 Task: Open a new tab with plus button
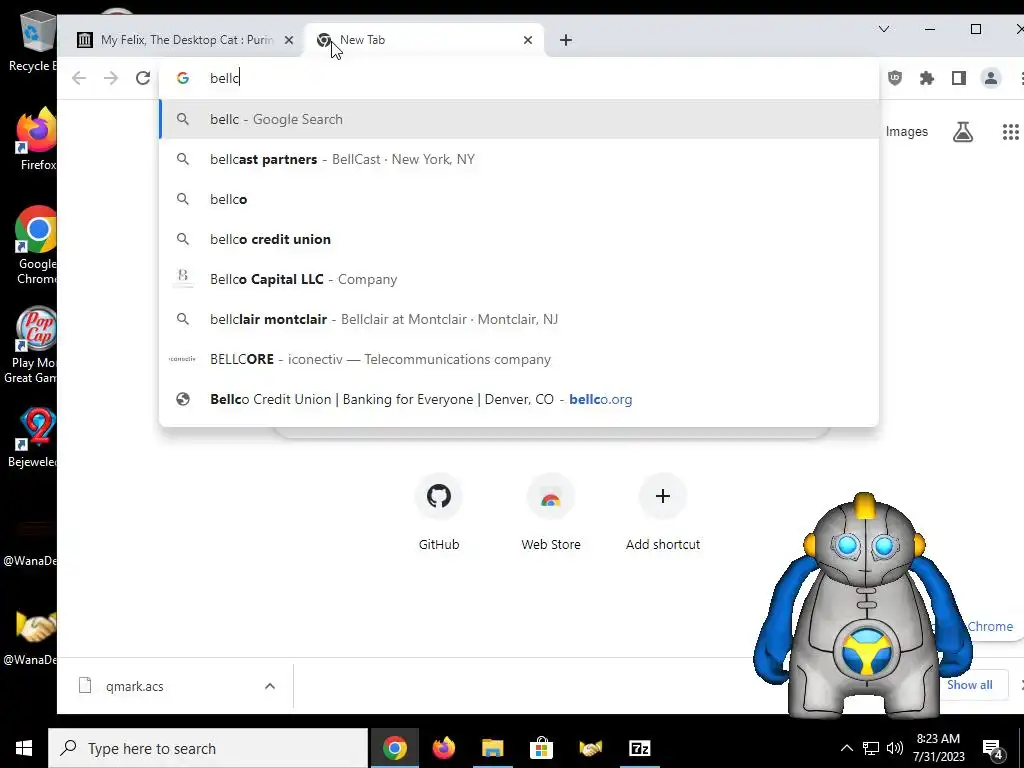coord(566,40)
